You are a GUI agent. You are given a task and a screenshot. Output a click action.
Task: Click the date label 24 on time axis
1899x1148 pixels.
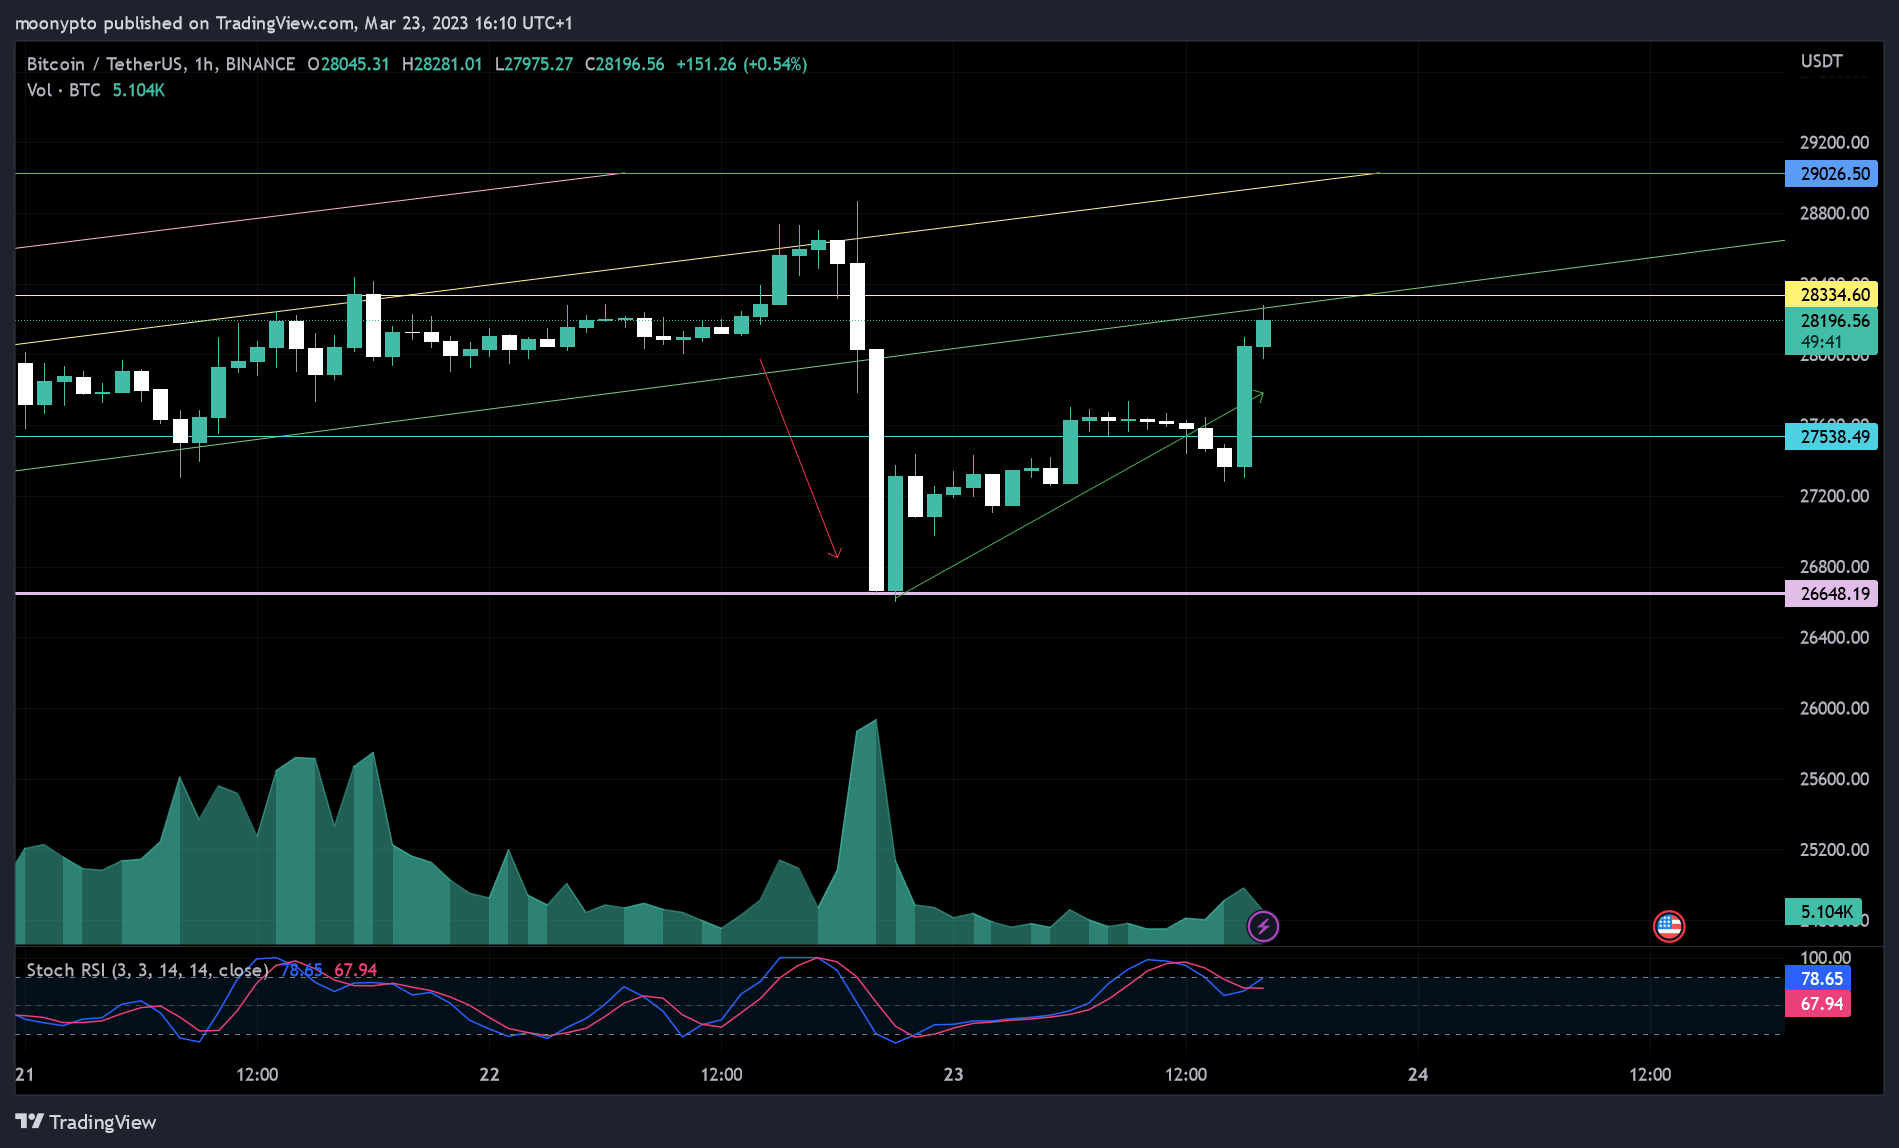pos(1418,1075)
